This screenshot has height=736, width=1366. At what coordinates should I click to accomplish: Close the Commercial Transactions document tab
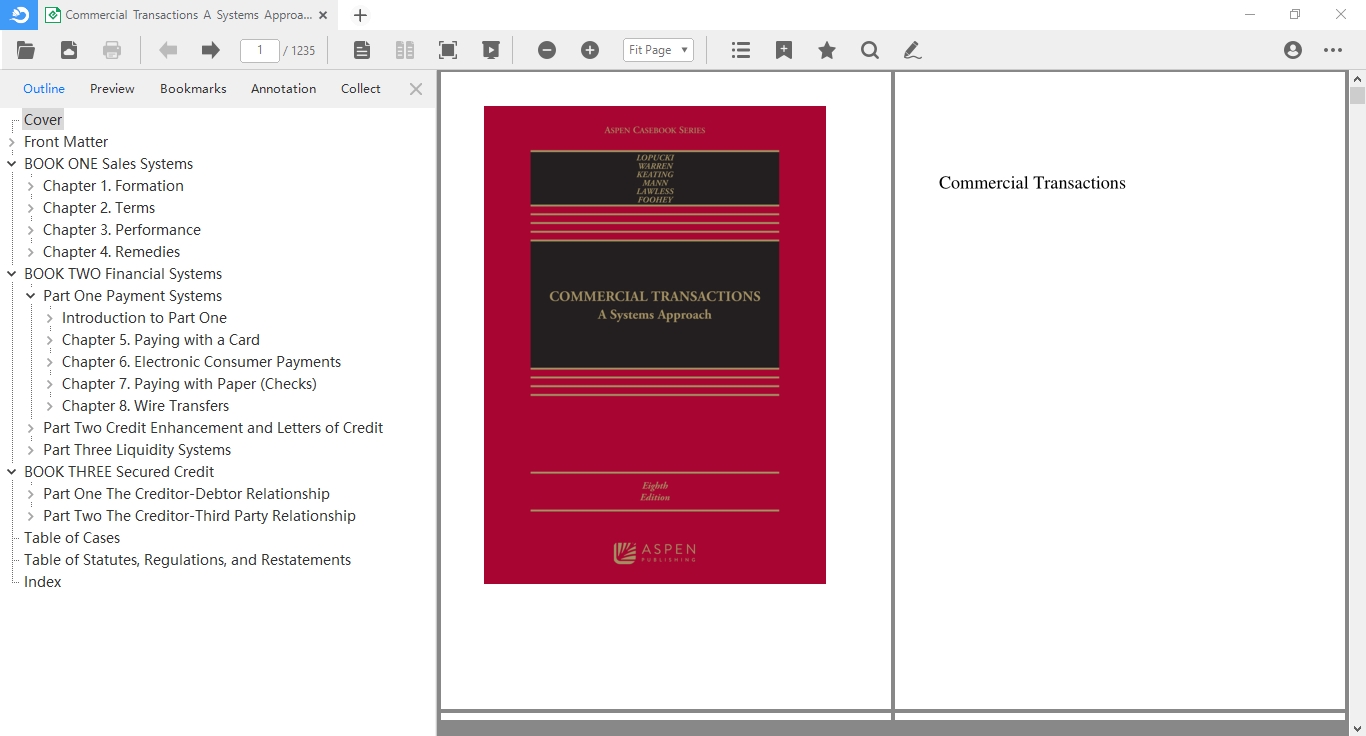coord(323,15)
